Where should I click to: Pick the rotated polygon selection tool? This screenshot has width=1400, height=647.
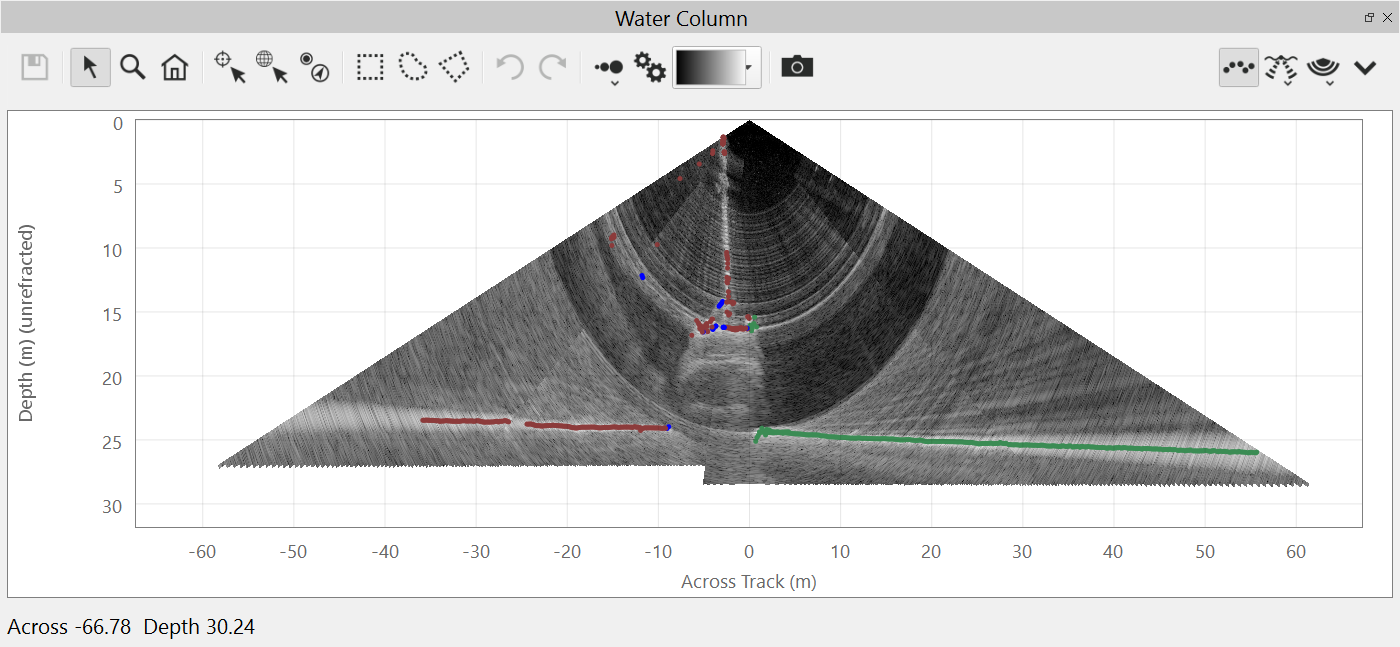click(455, 68)
